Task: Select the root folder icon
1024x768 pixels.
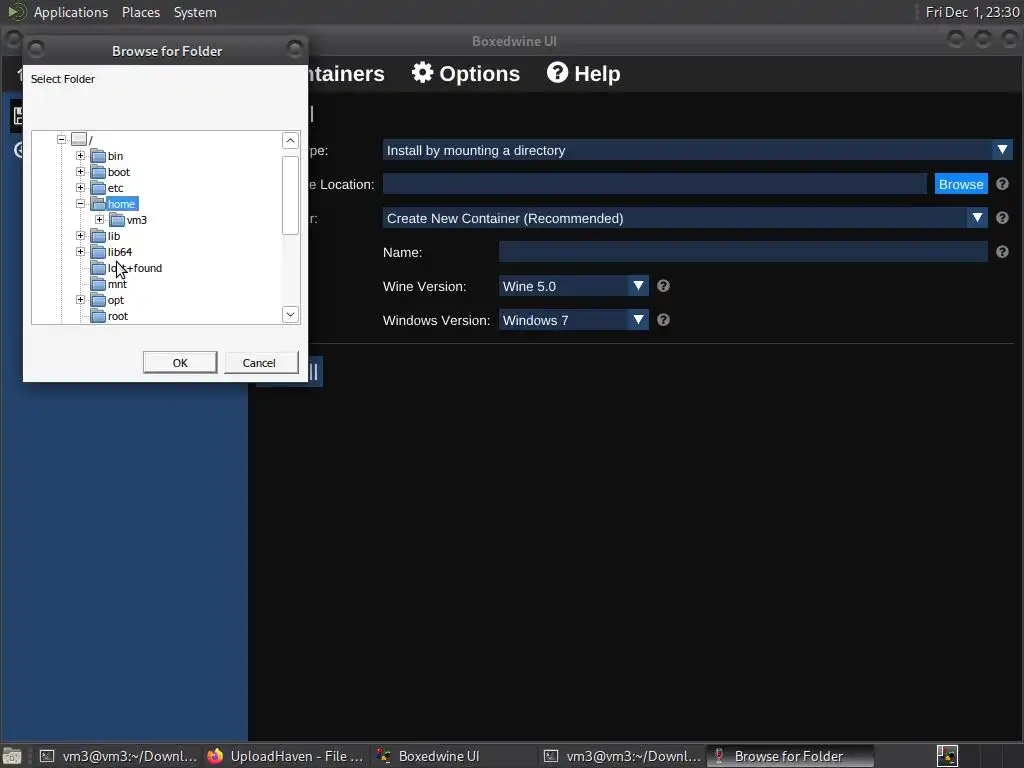Action: [98, 316]
